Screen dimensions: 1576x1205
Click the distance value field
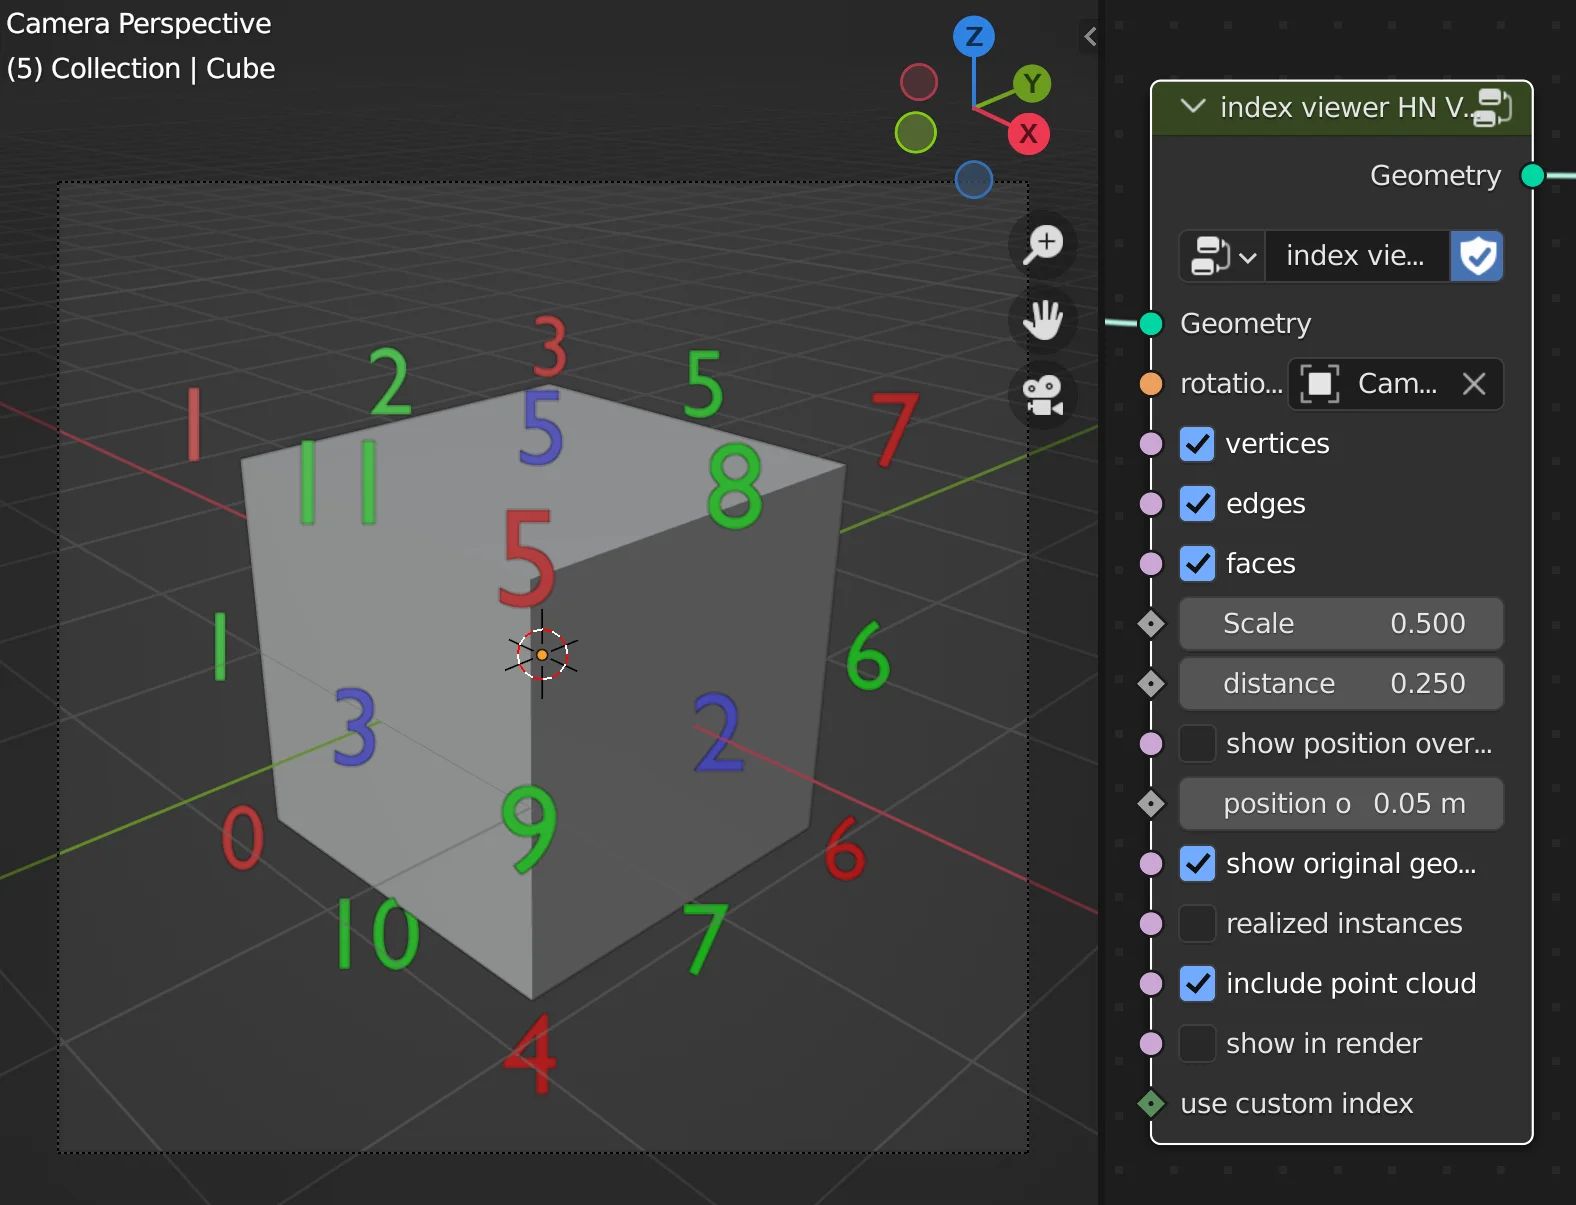click(x=1341, y=684)
